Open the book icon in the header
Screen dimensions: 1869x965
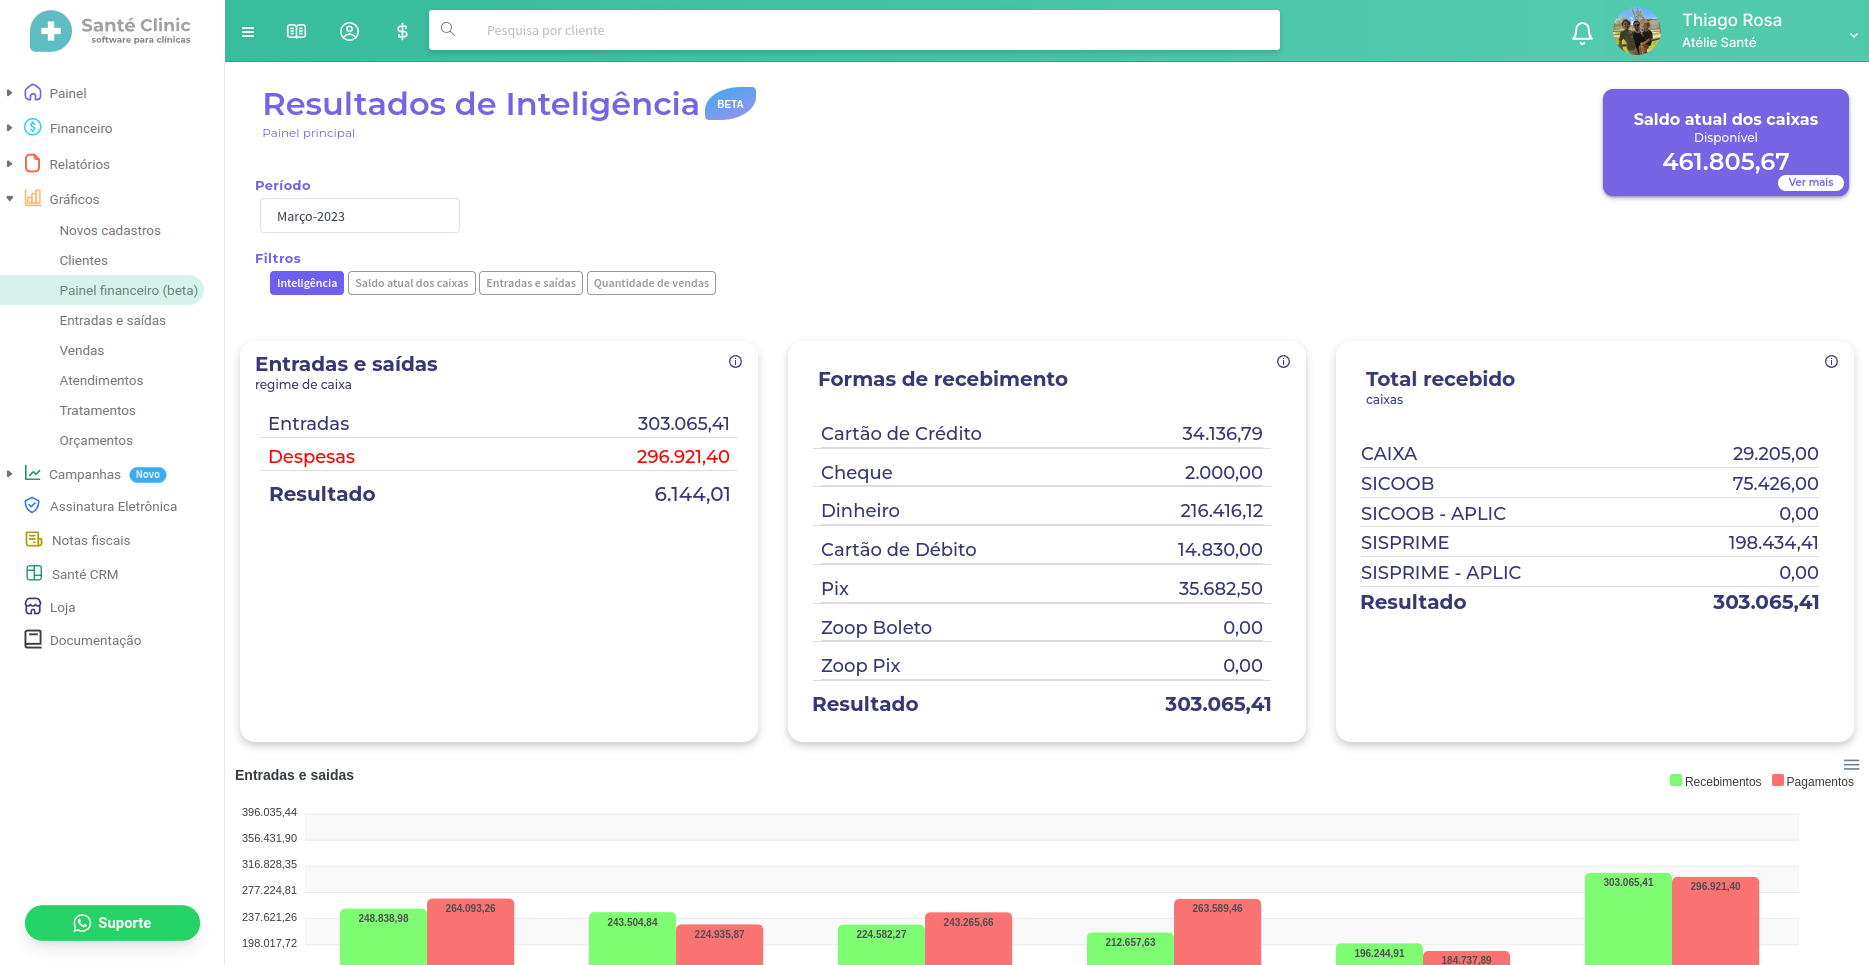tap(296, 32)
